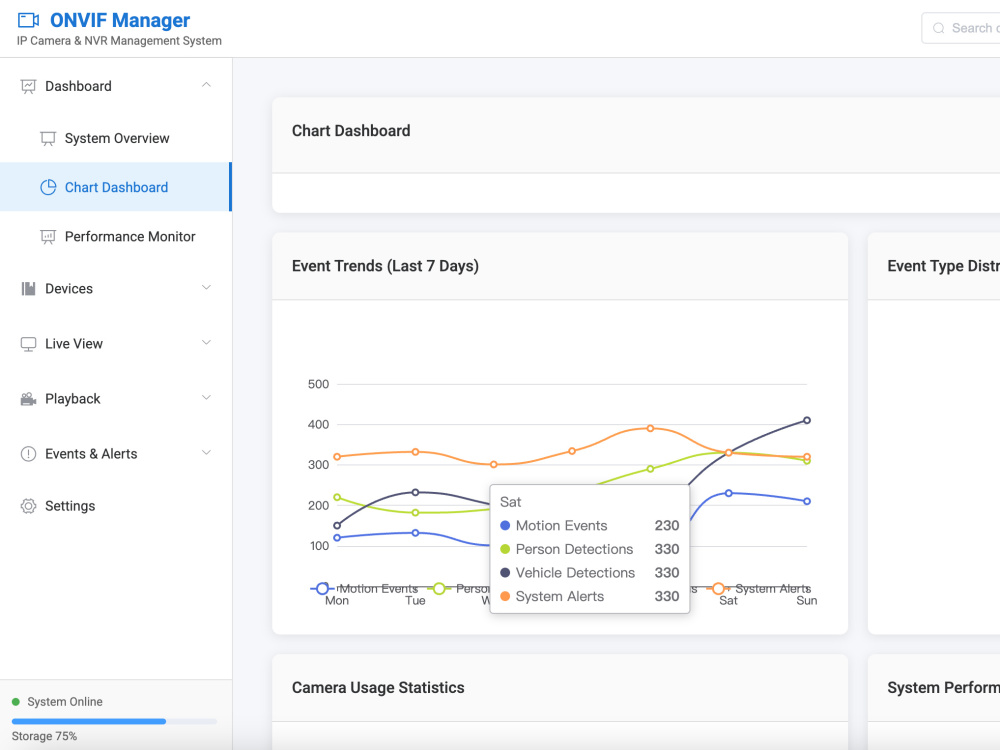Click the Motion Events point on Sun
The width and height of the screenshot is (1000, 750).
point(807,501)
